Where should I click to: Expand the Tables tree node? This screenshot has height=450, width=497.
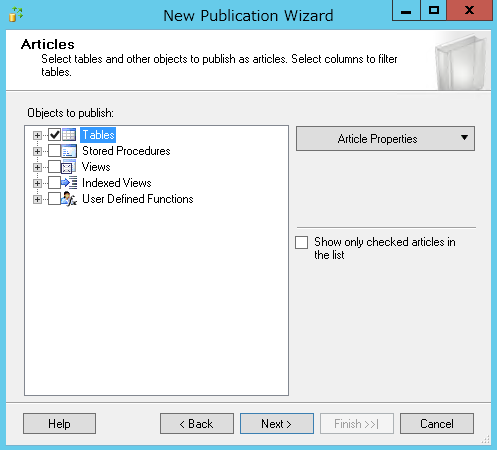pos(37,135)
